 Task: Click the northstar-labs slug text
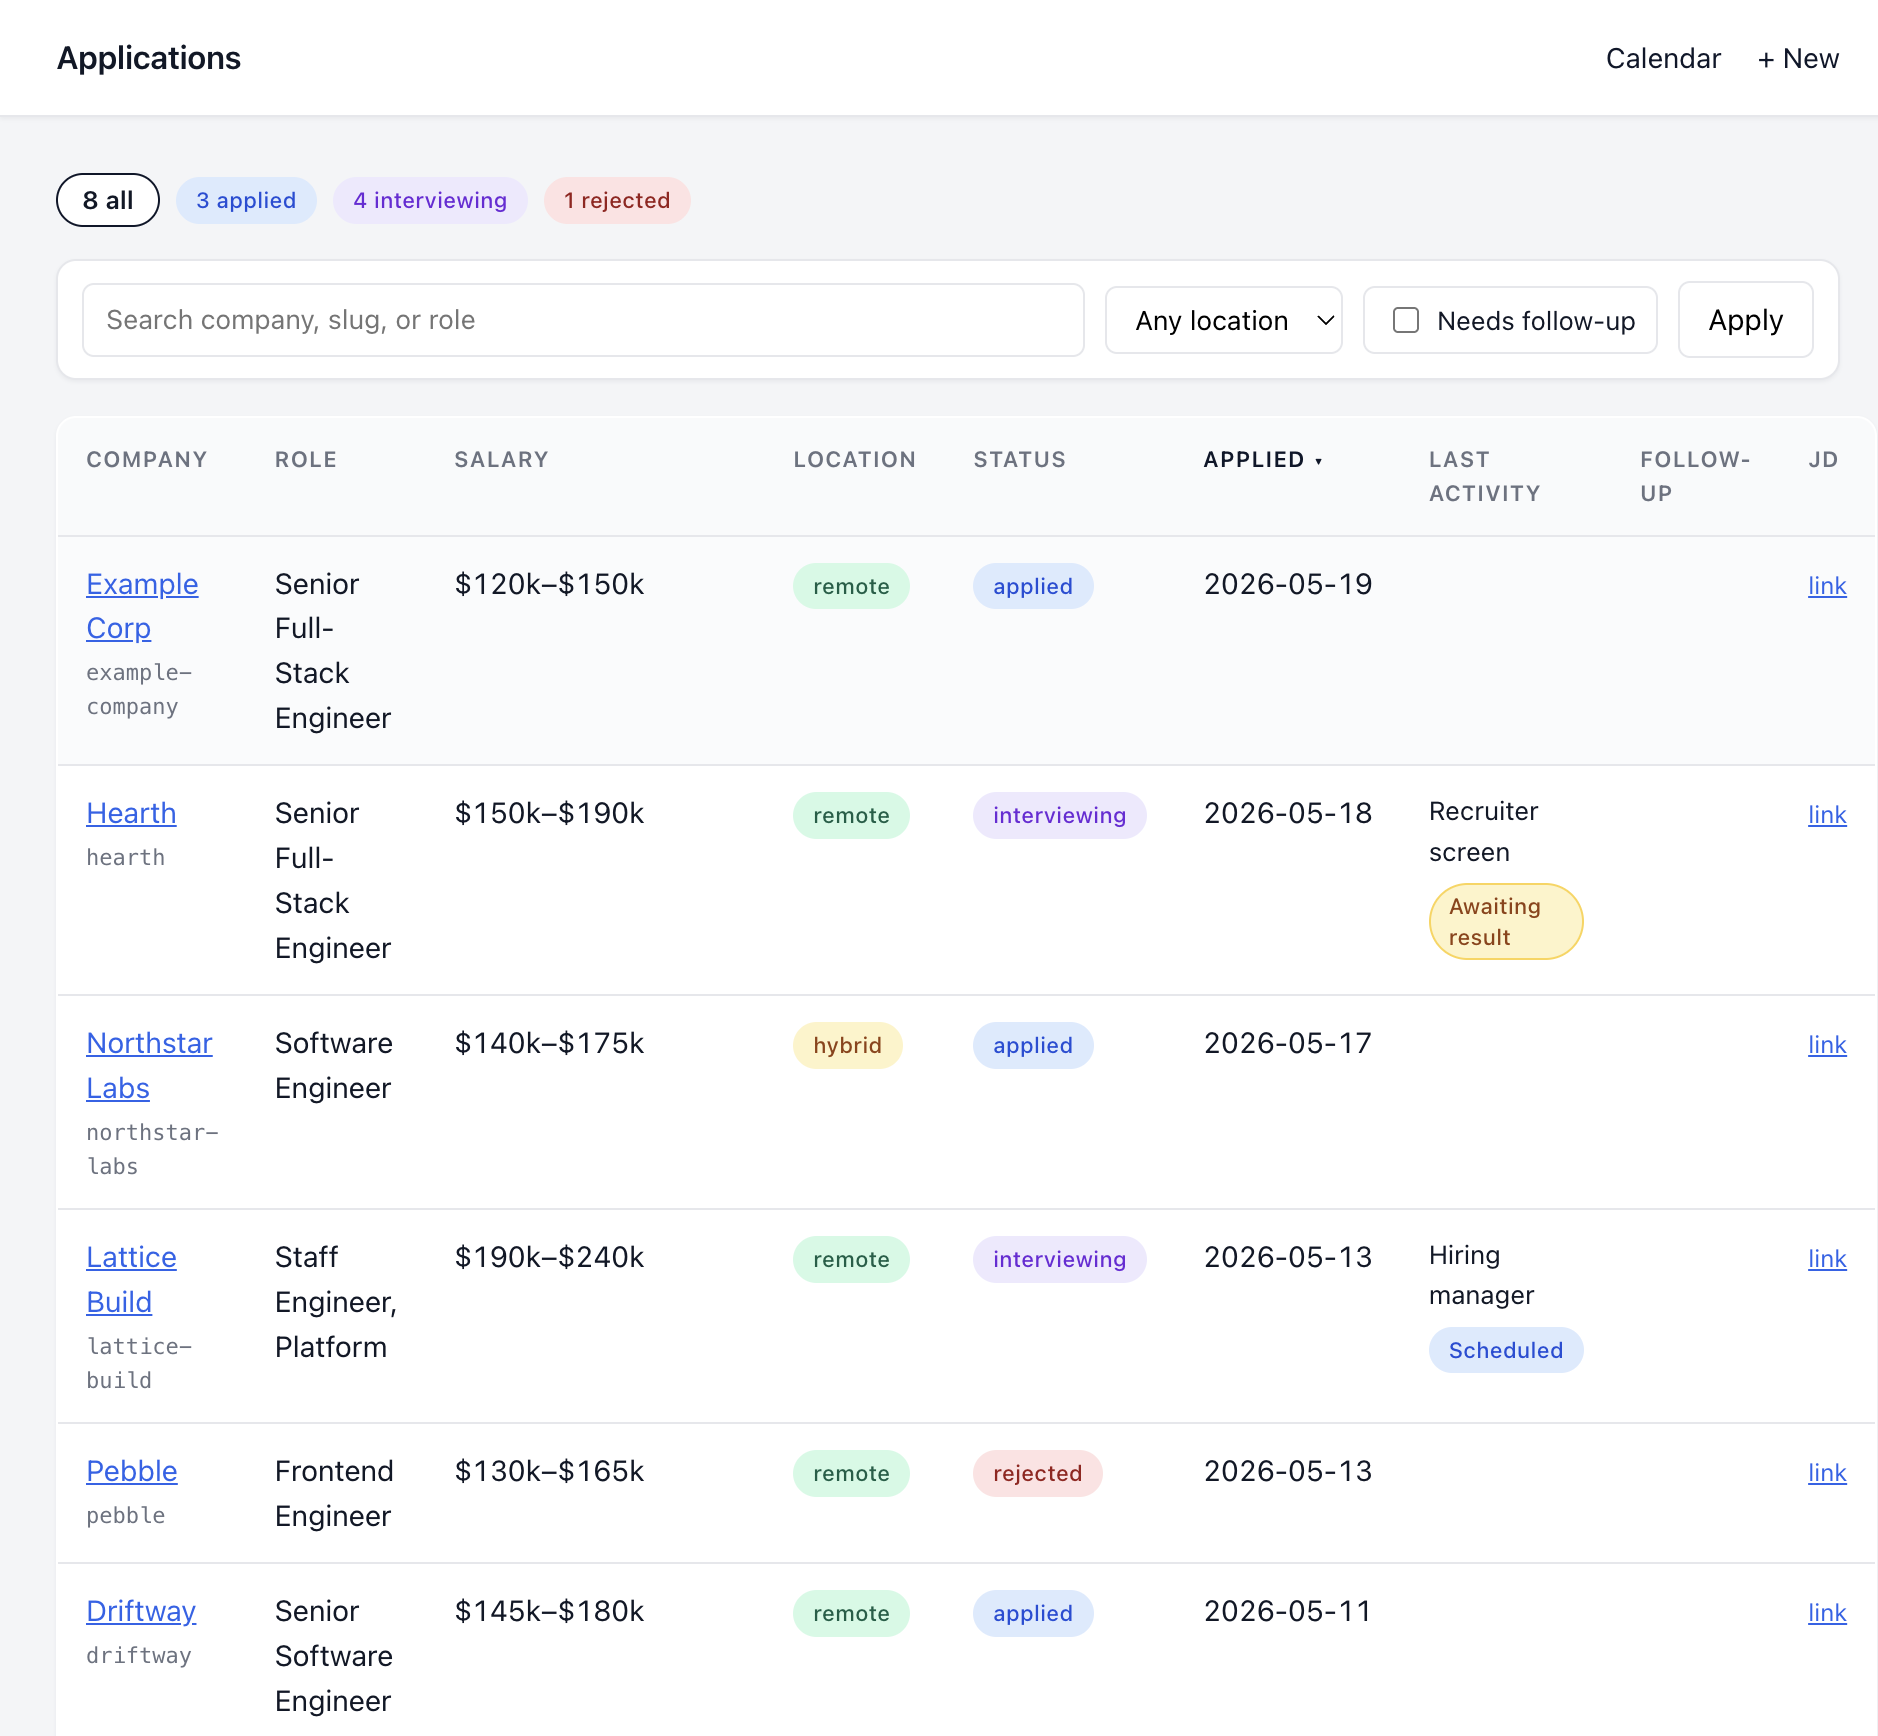152,1149
